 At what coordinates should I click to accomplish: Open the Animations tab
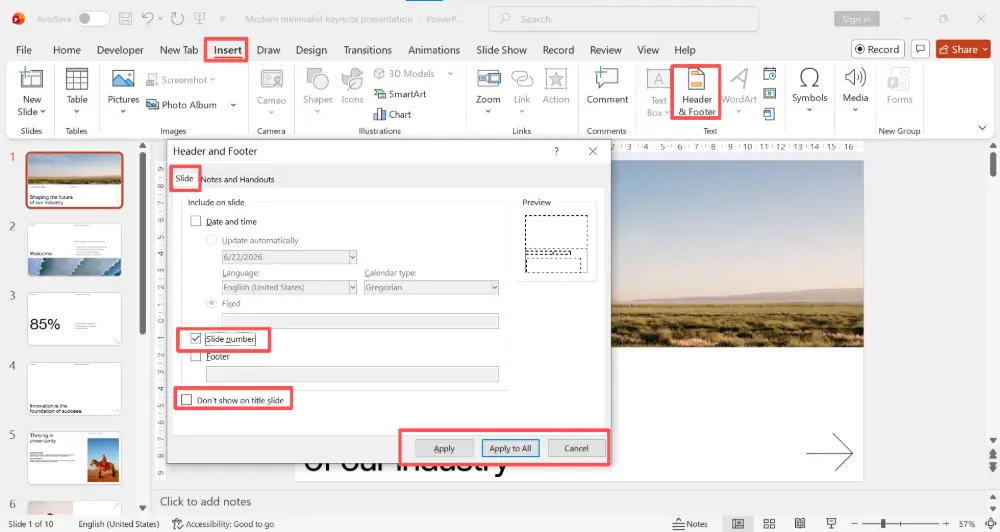point(434,50)
